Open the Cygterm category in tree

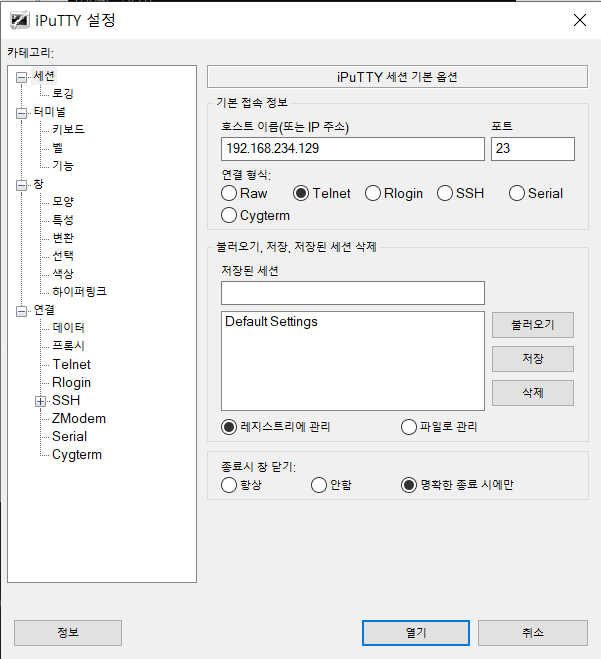(76, 455)
